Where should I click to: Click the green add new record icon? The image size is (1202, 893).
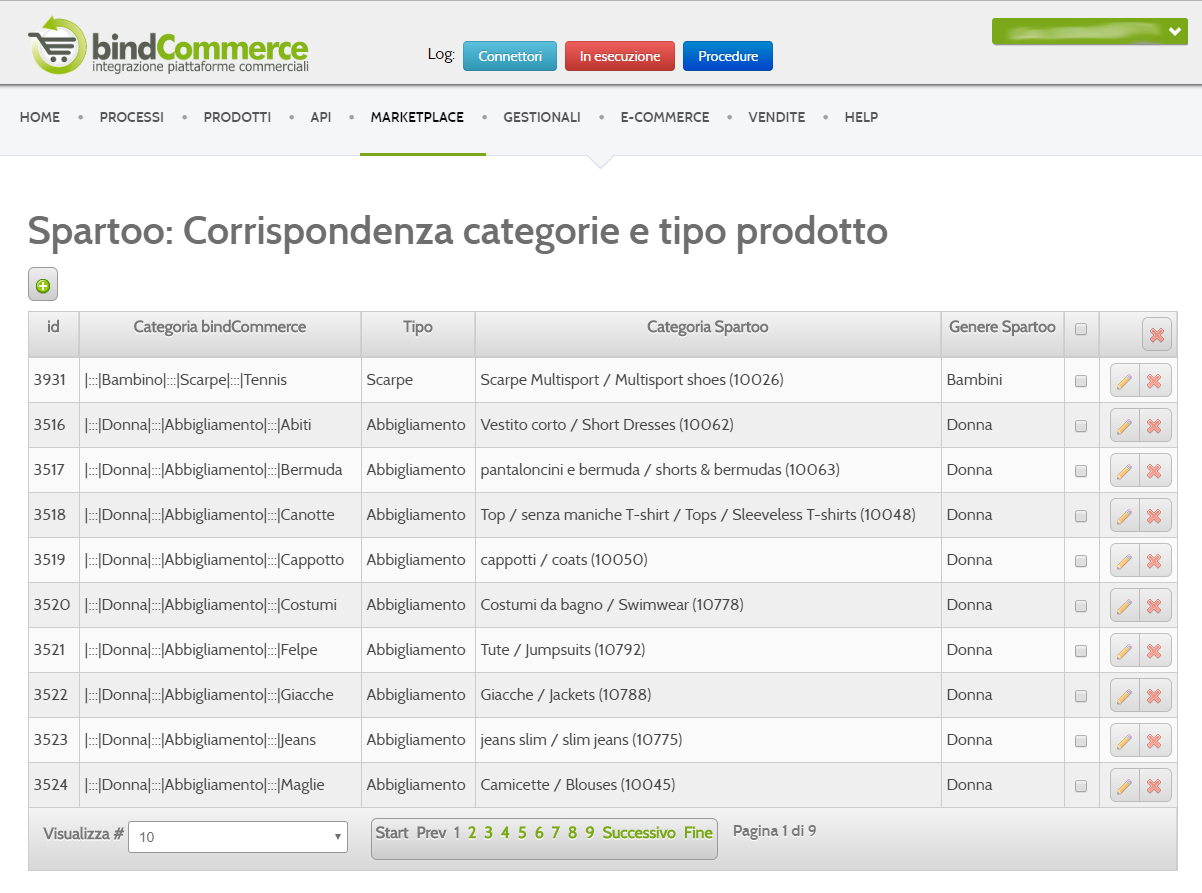click(x=43, y=285)
